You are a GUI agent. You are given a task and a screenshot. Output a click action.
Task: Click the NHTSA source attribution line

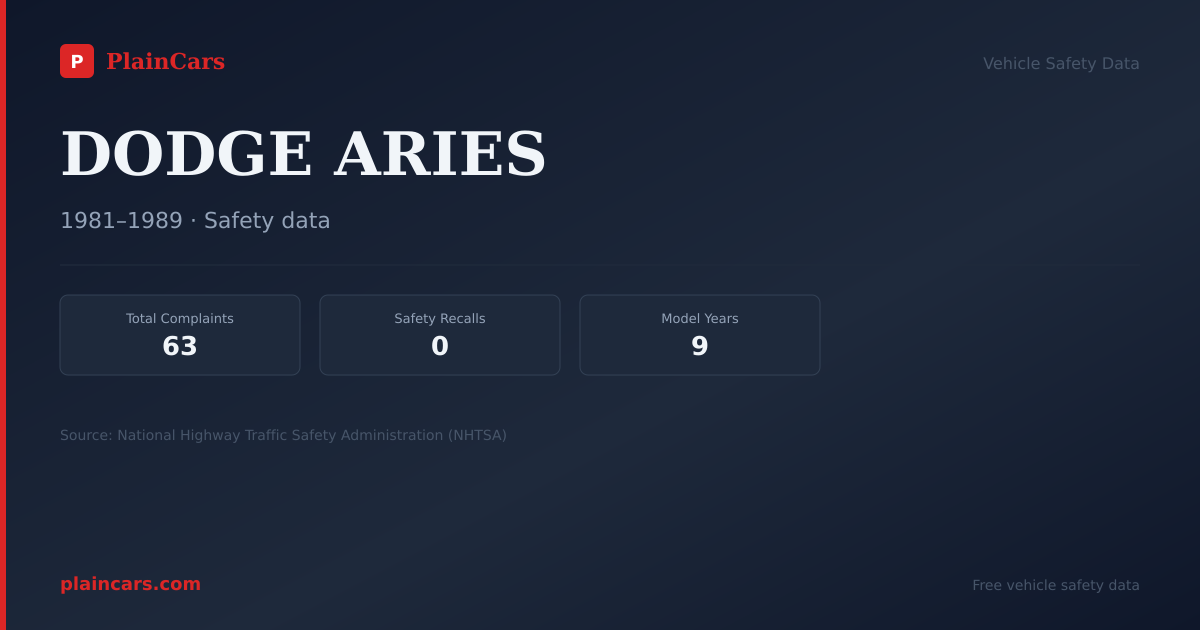coord(283,435)
